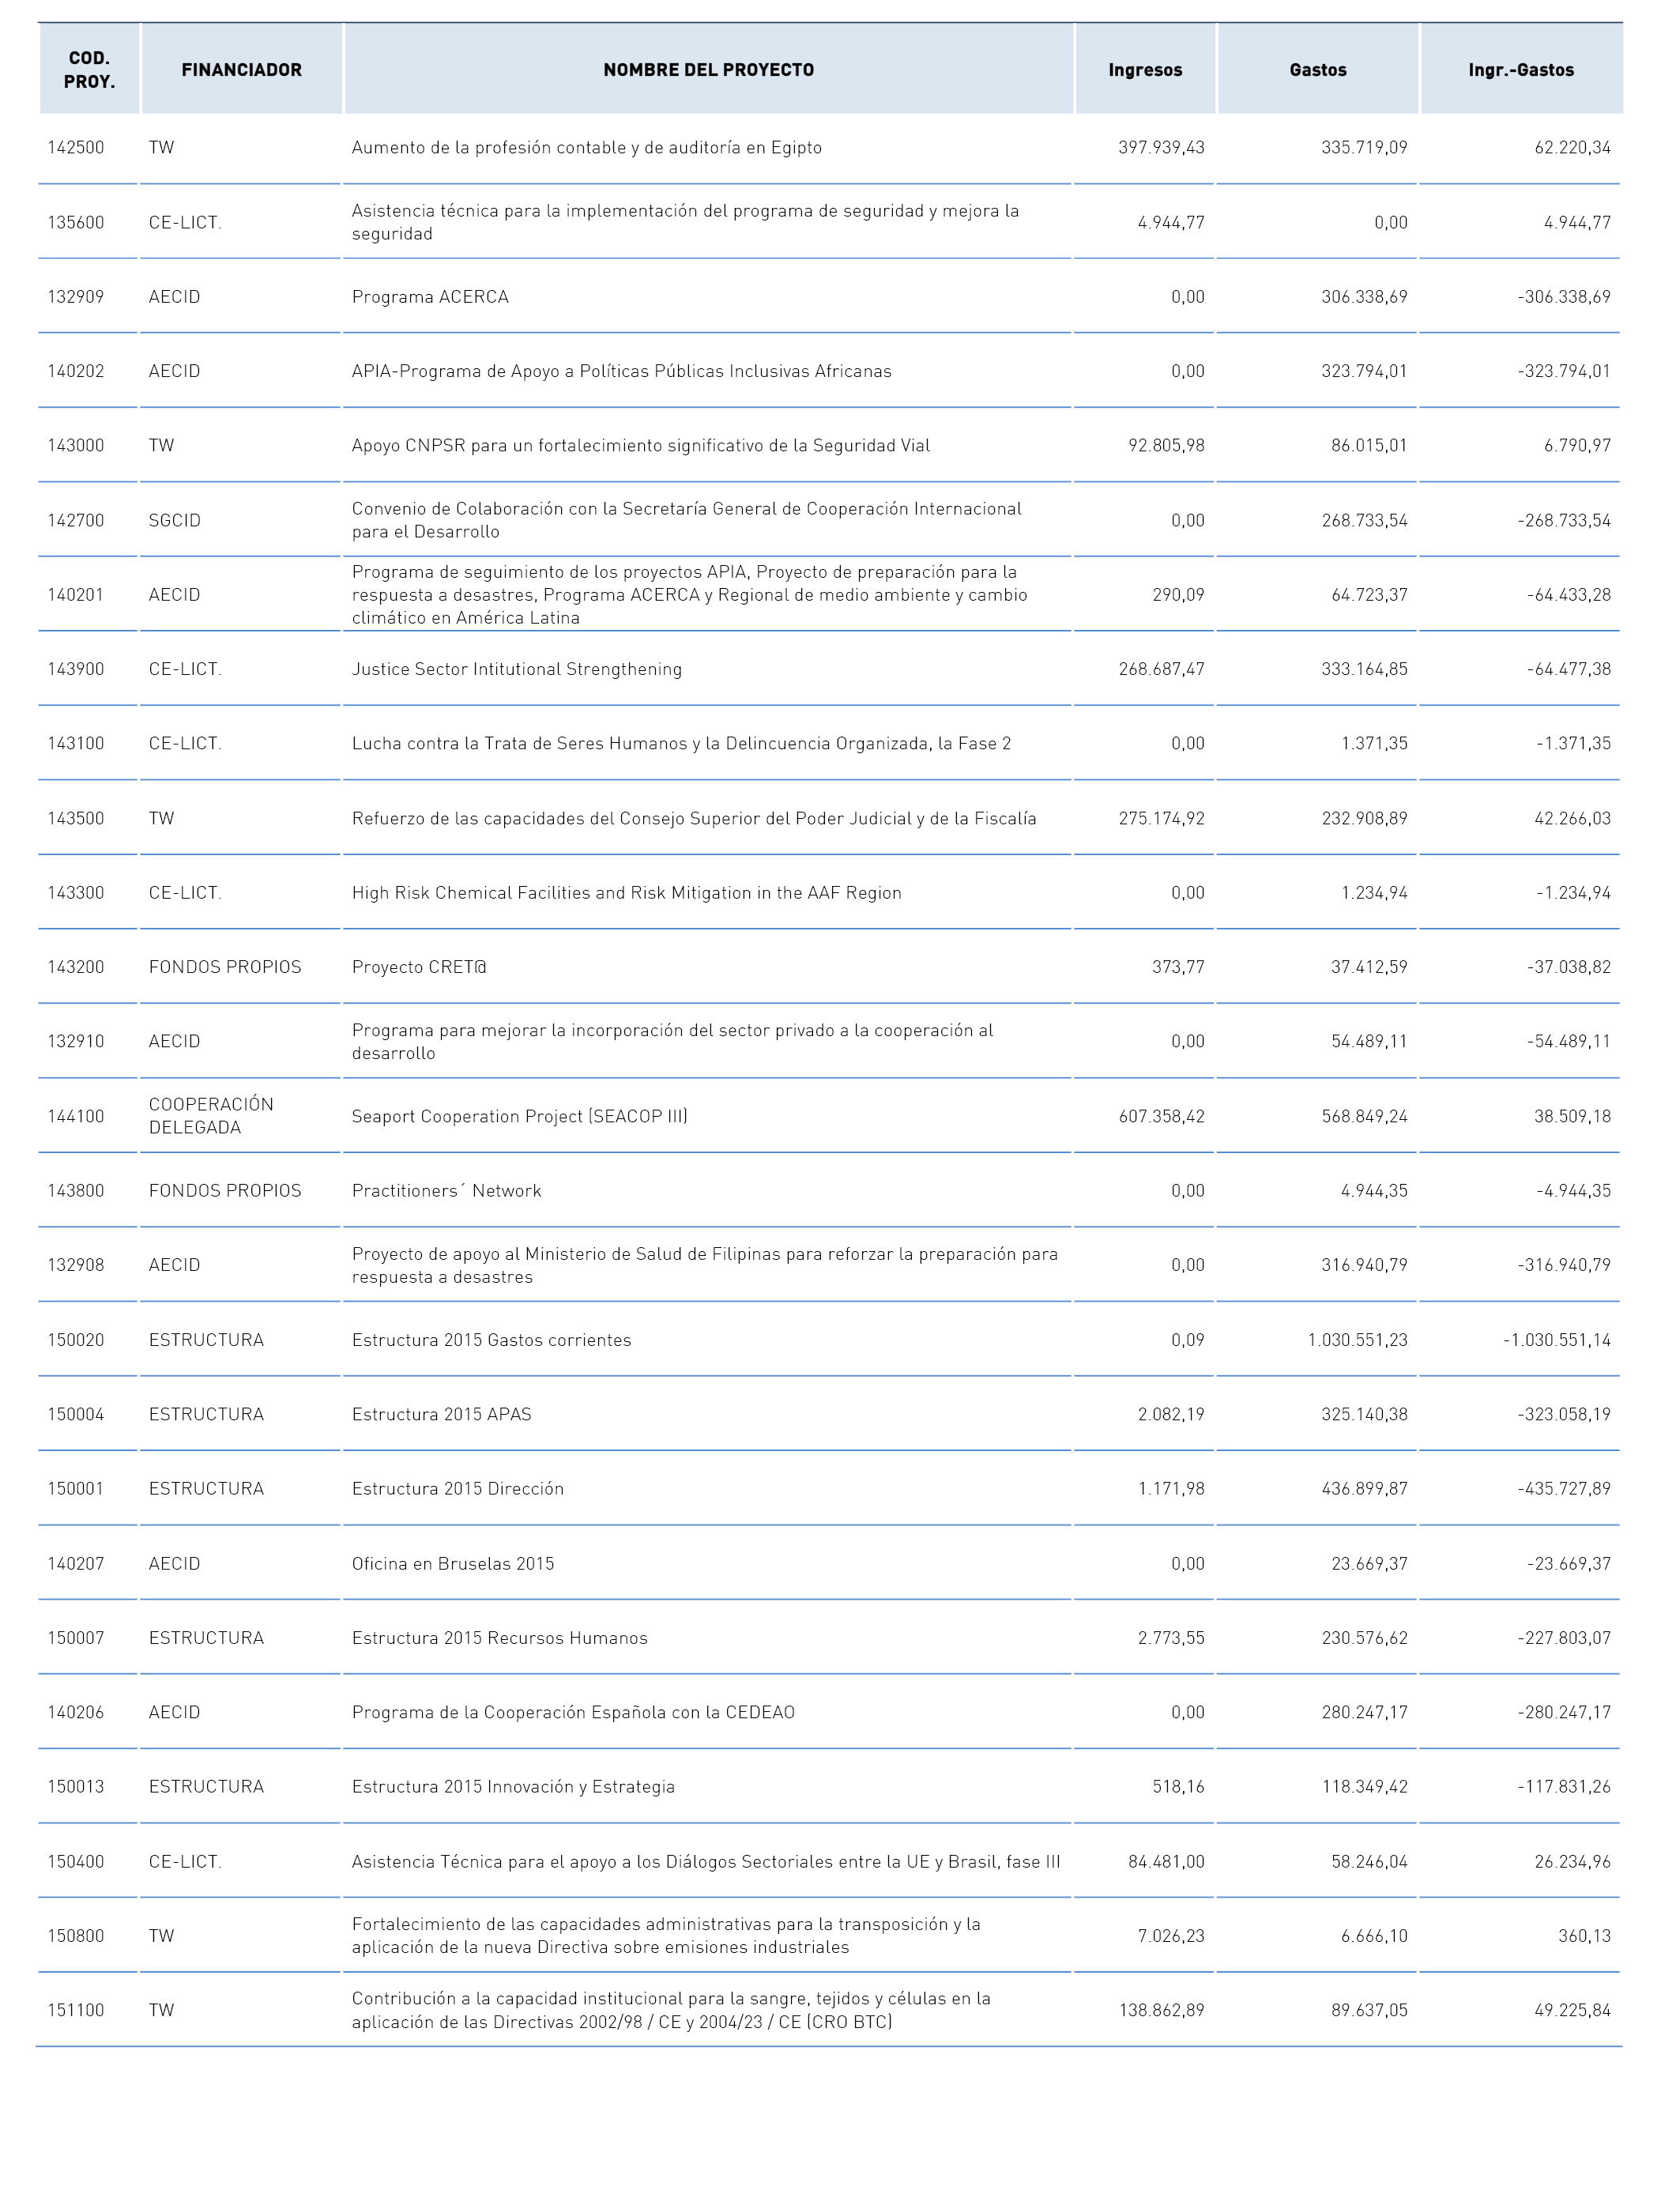Select the -1.030.551,14 balance value
Viewport: 1680px width, 2194px height.
pyautogui.click(x=1557, y=1340)
